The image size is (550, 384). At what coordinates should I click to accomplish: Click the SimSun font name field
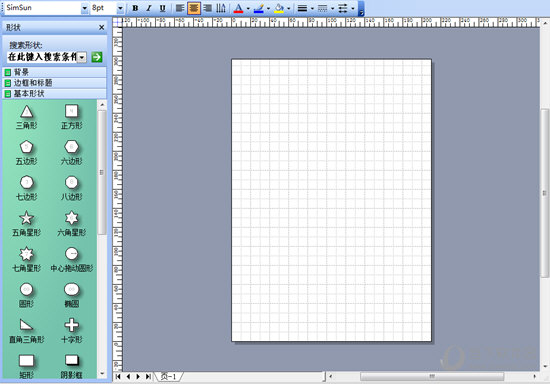click(x=43, y=8)
